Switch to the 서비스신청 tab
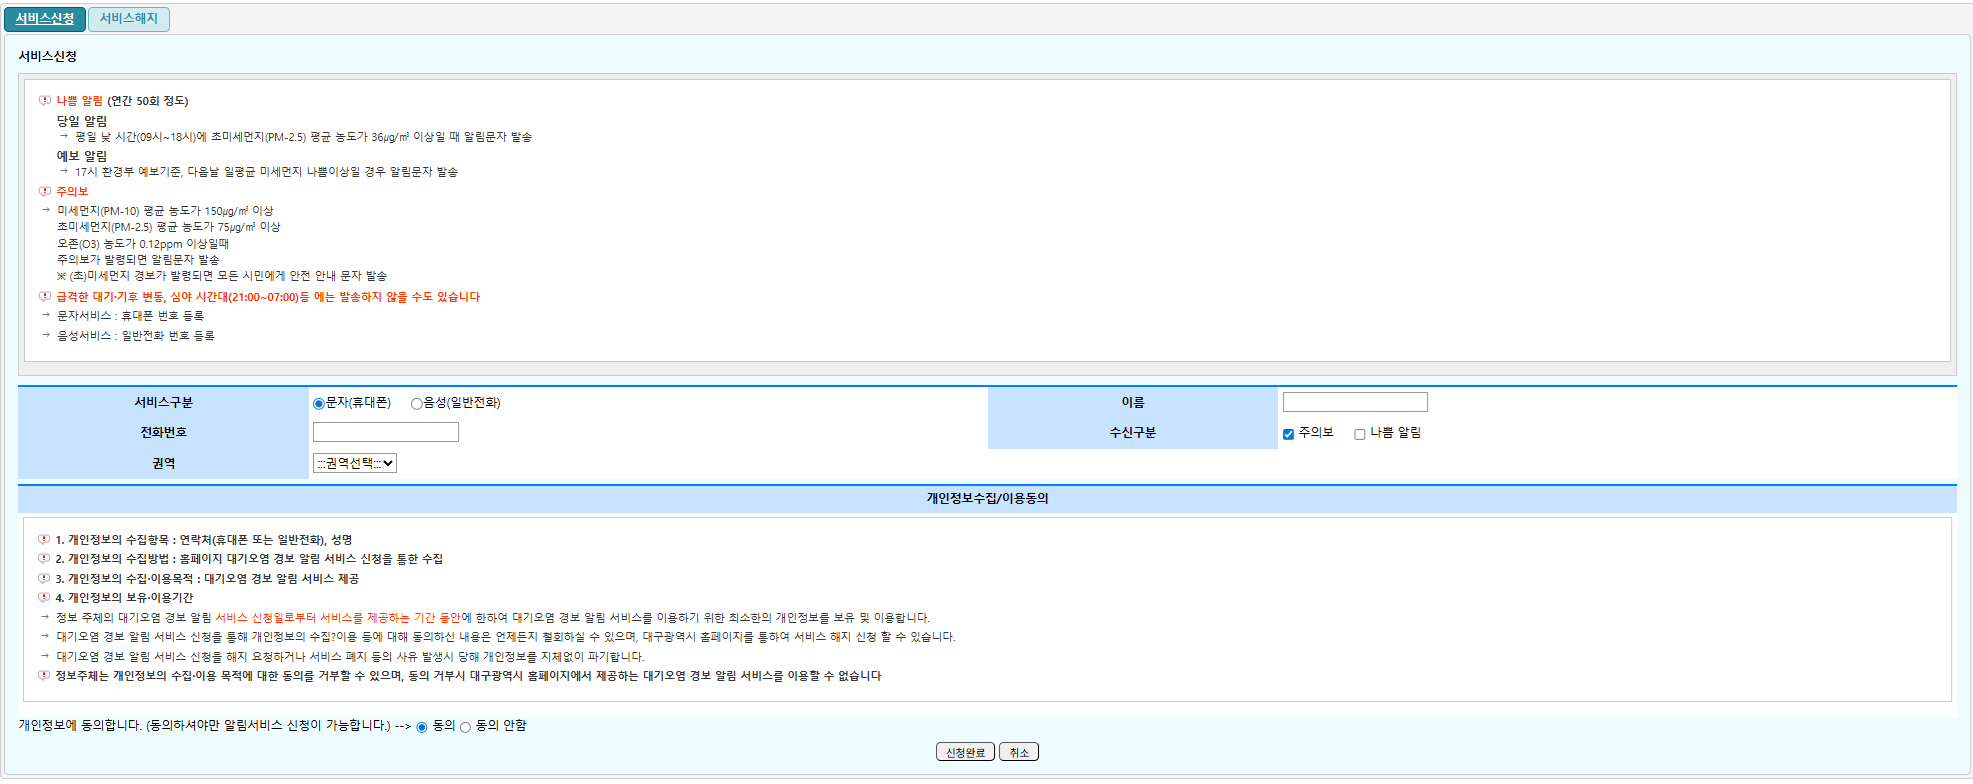Image resolution: width=1973 pixels, height=784 pixels. point(45,19)
